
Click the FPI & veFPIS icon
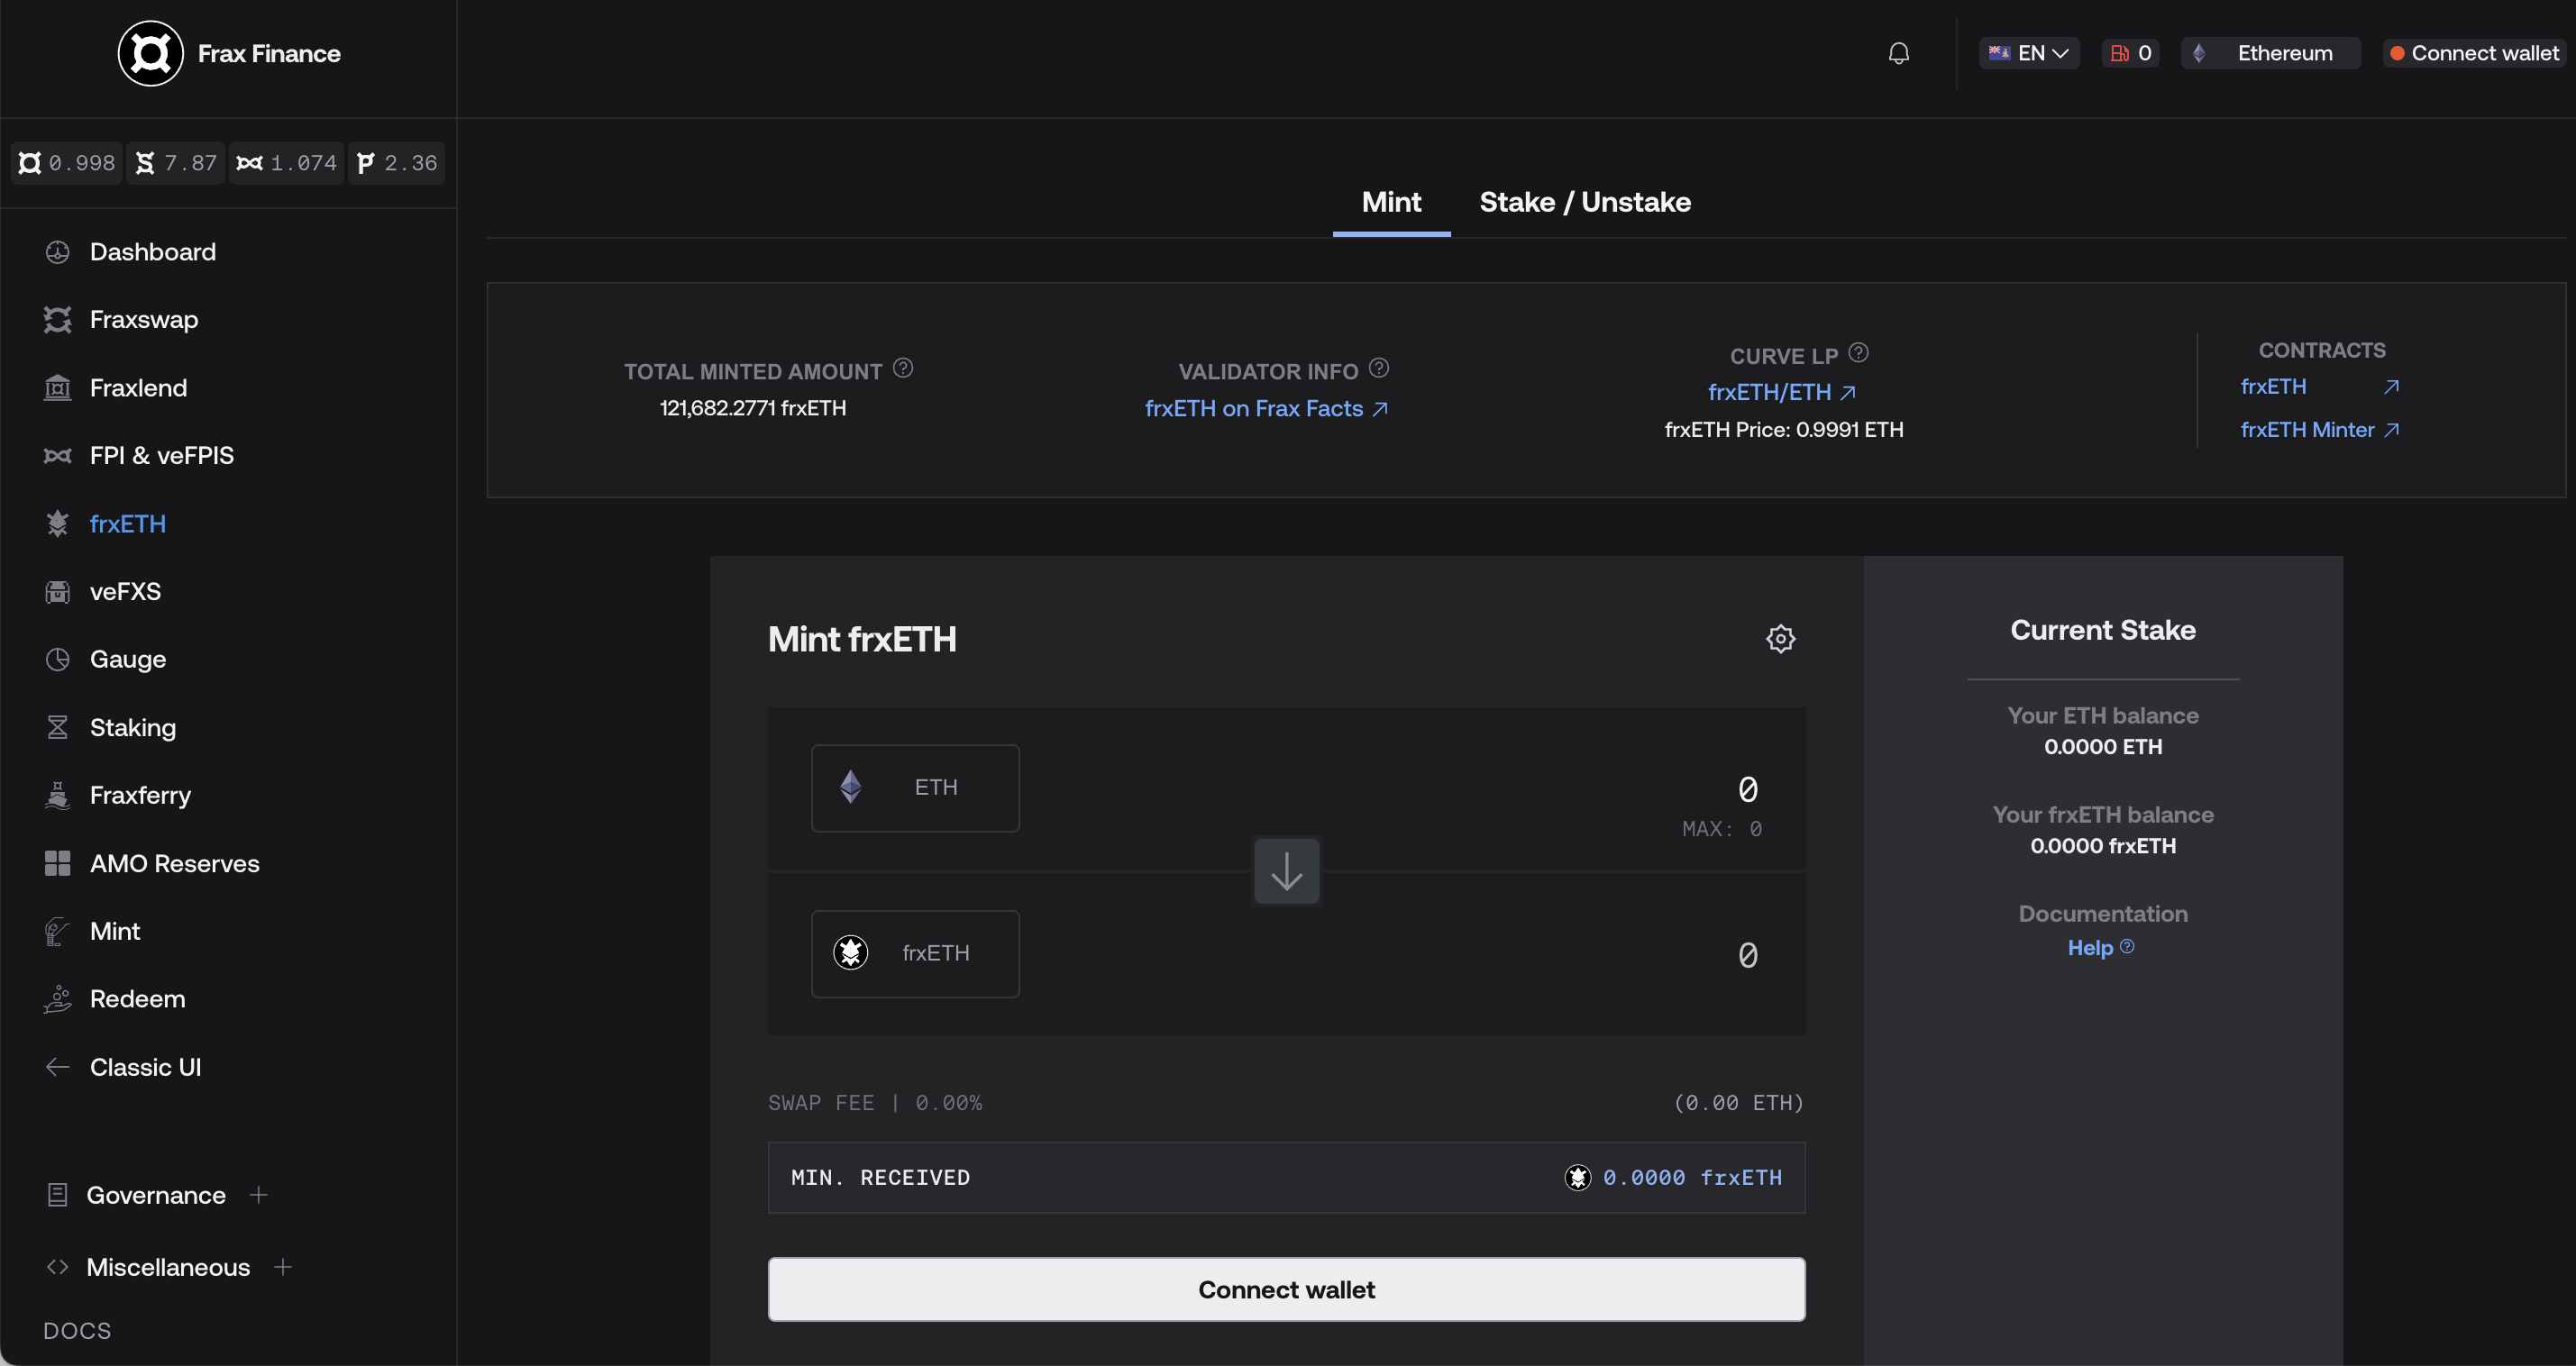pos(57,456)
